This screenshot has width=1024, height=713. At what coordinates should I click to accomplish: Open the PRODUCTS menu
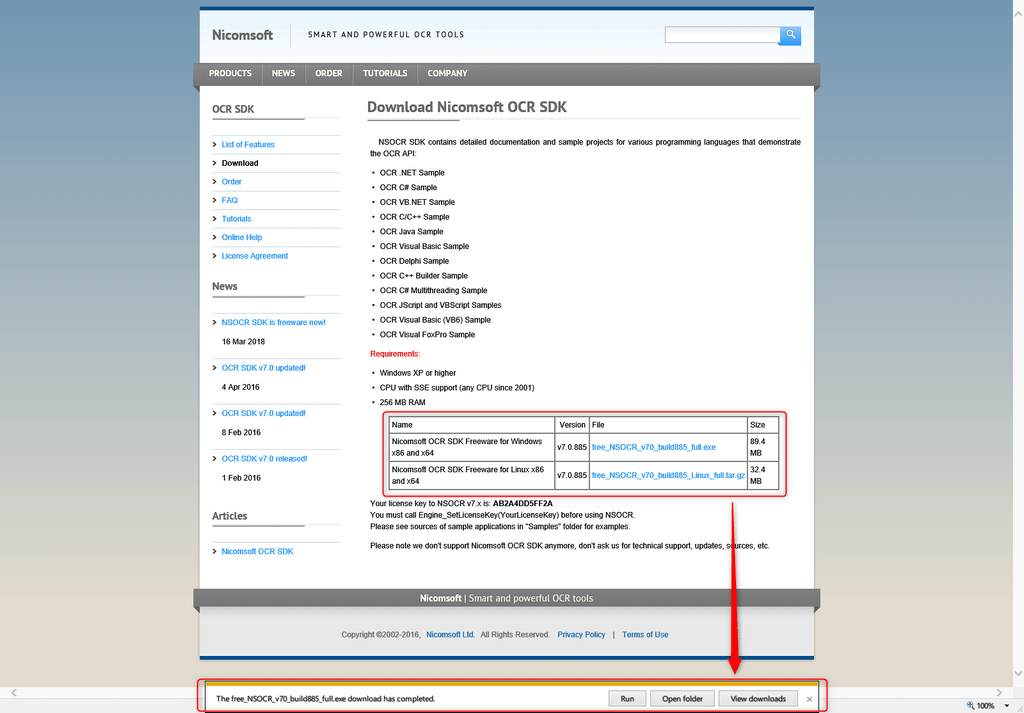(230, 73)
